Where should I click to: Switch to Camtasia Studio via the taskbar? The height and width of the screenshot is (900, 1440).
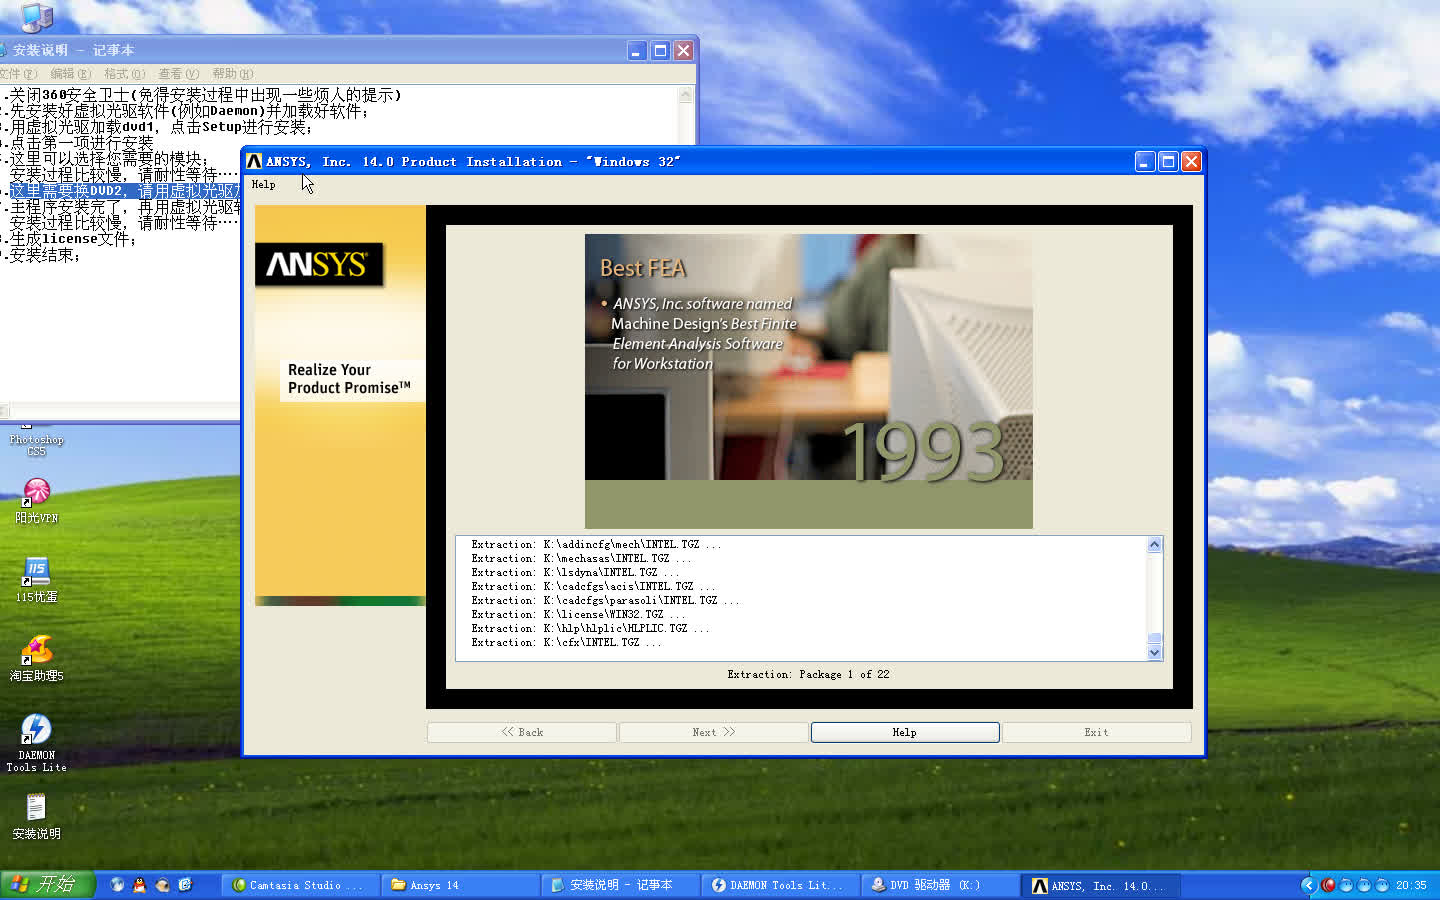(x=298, y=885)
